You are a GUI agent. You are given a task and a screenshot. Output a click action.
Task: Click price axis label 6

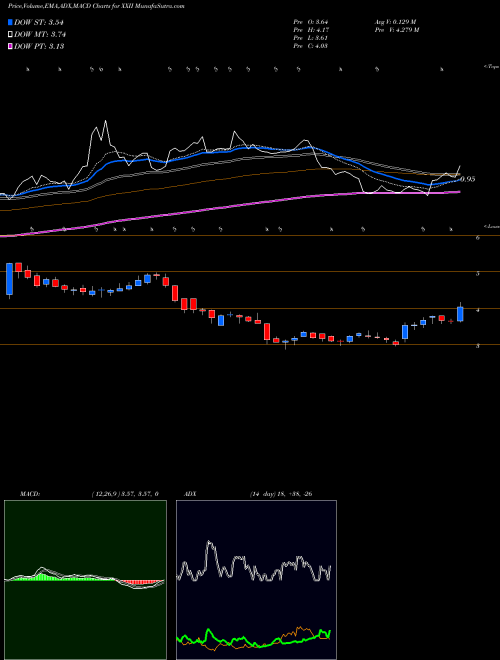pos(478,238)
